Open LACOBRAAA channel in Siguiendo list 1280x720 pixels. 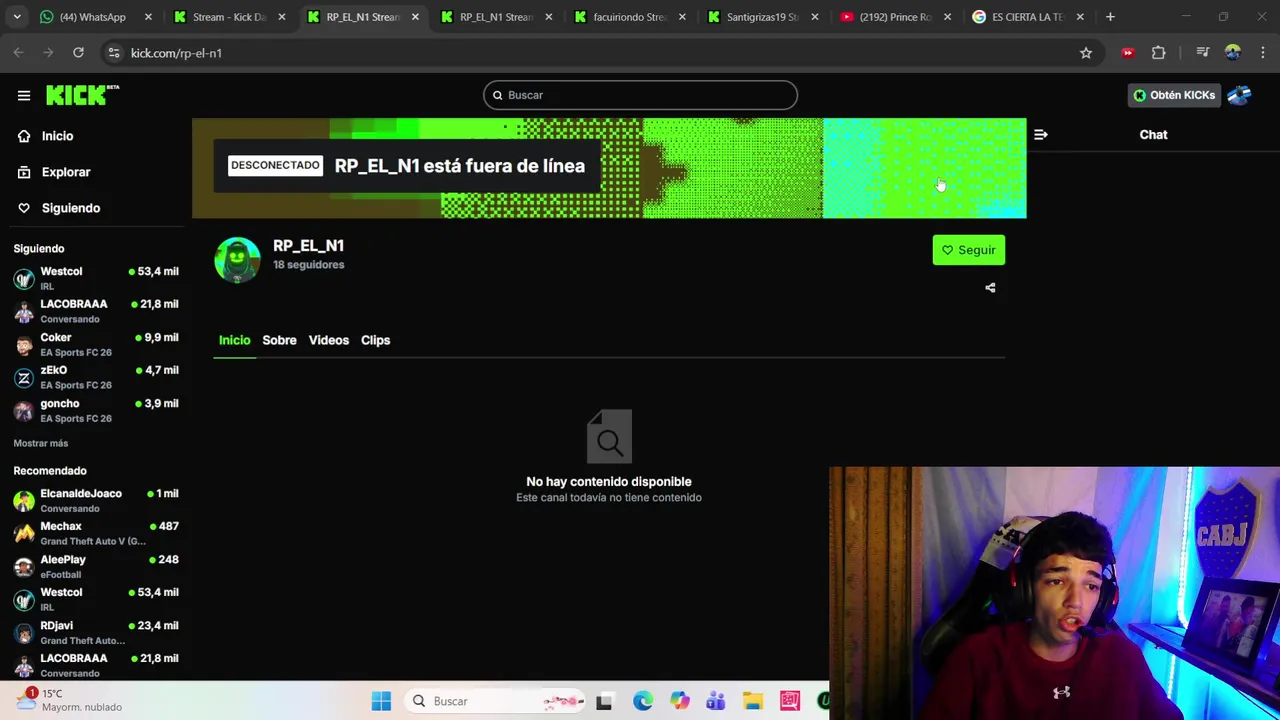(x=96, y=311)
